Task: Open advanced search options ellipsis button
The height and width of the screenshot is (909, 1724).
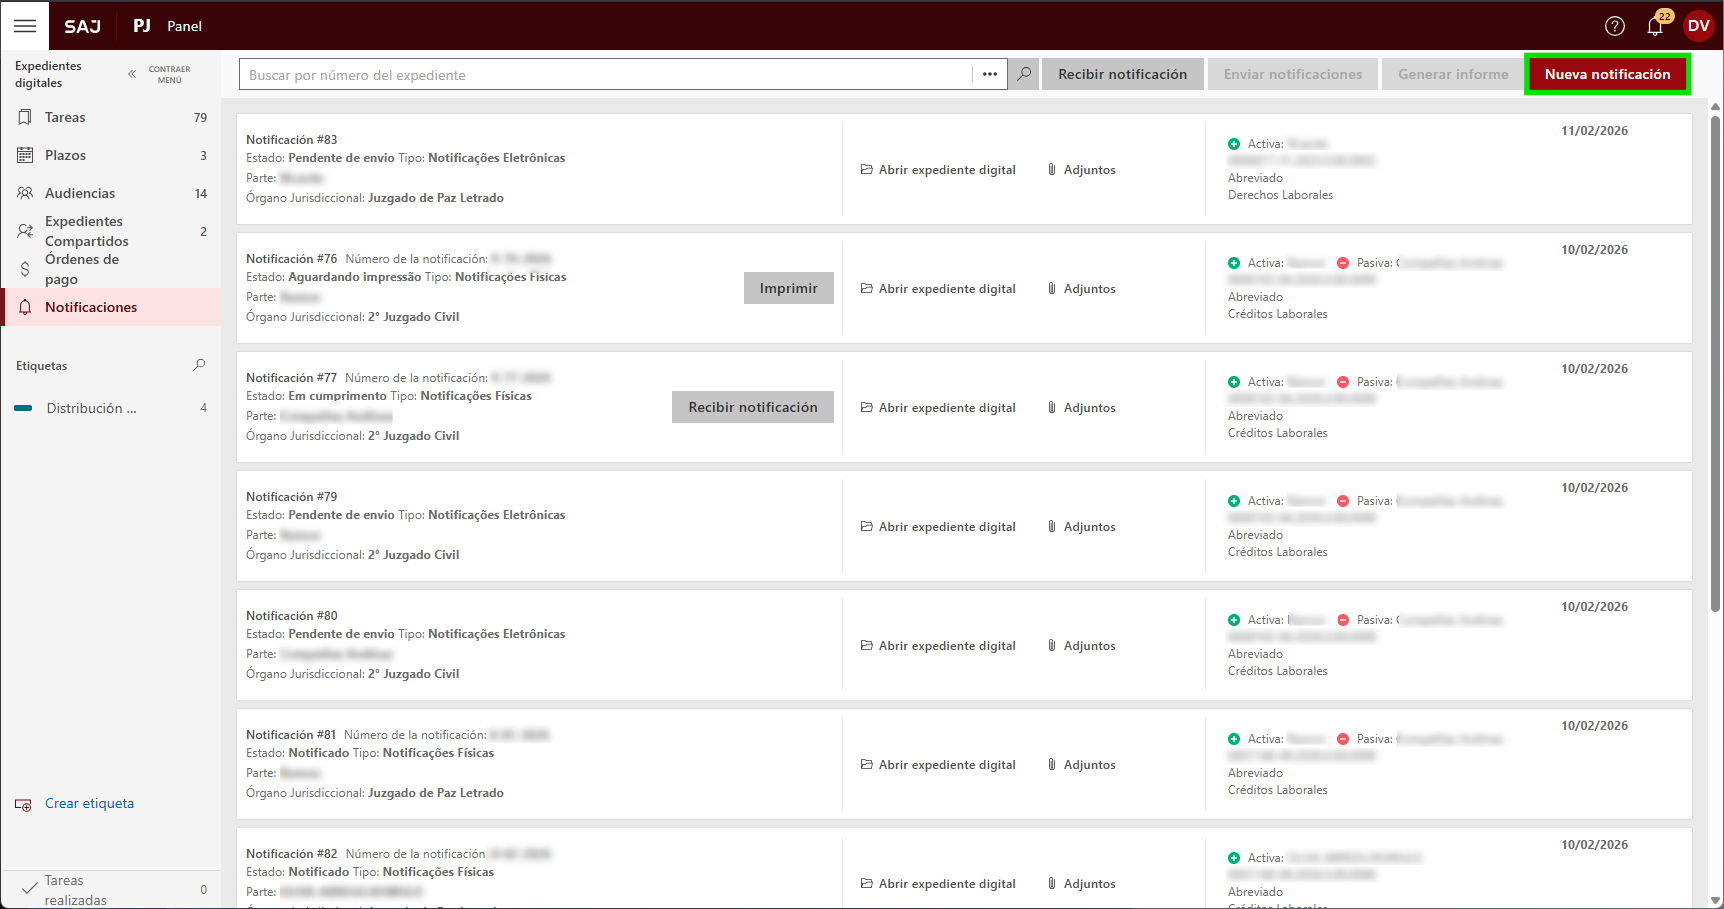Action: click(989, 74)
